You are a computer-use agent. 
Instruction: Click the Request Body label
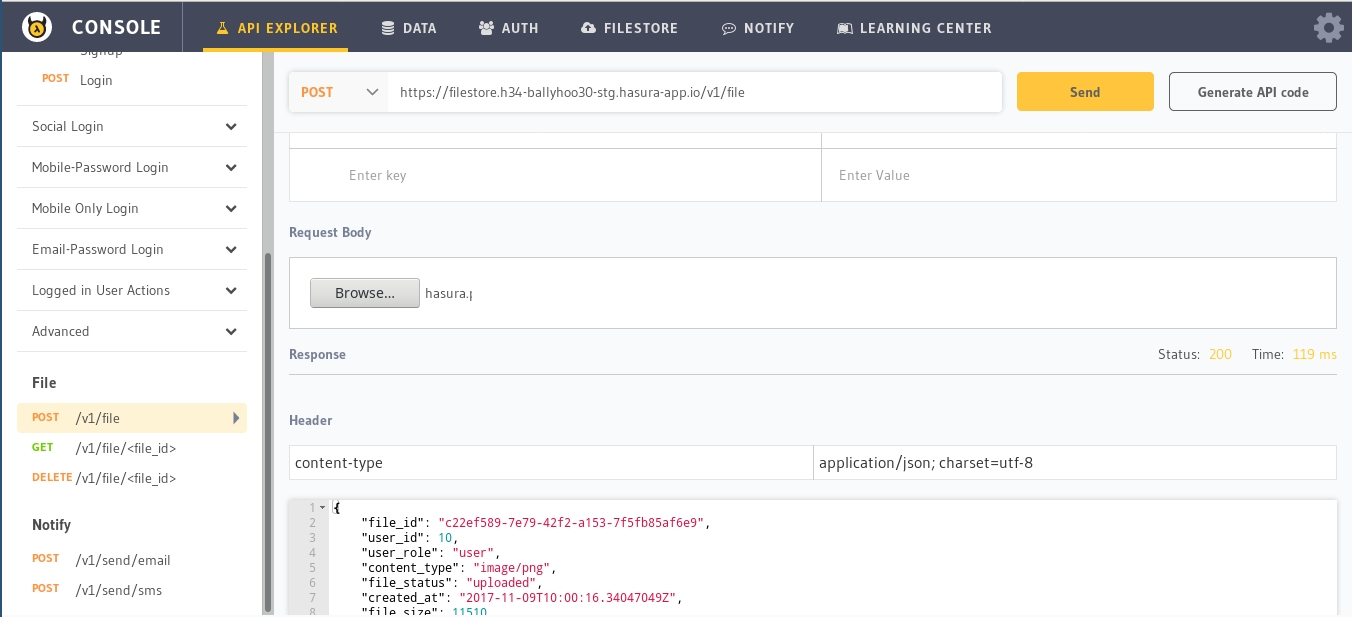[330, 232]
